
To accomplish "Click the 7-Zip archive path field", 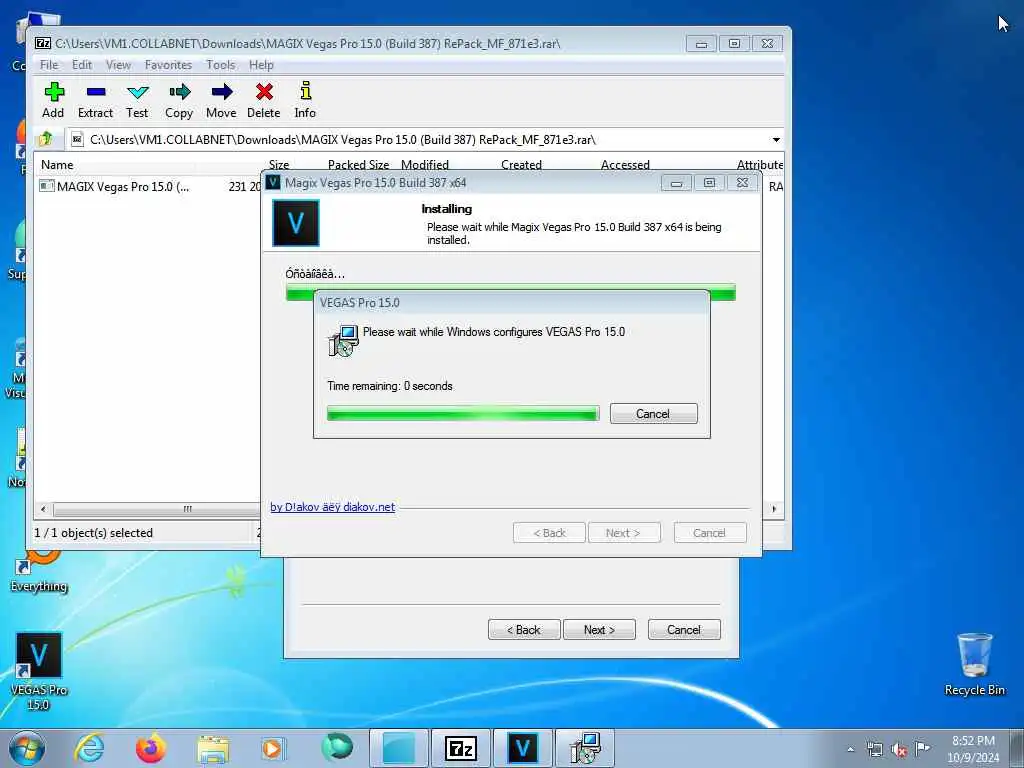I will [418, 140].
